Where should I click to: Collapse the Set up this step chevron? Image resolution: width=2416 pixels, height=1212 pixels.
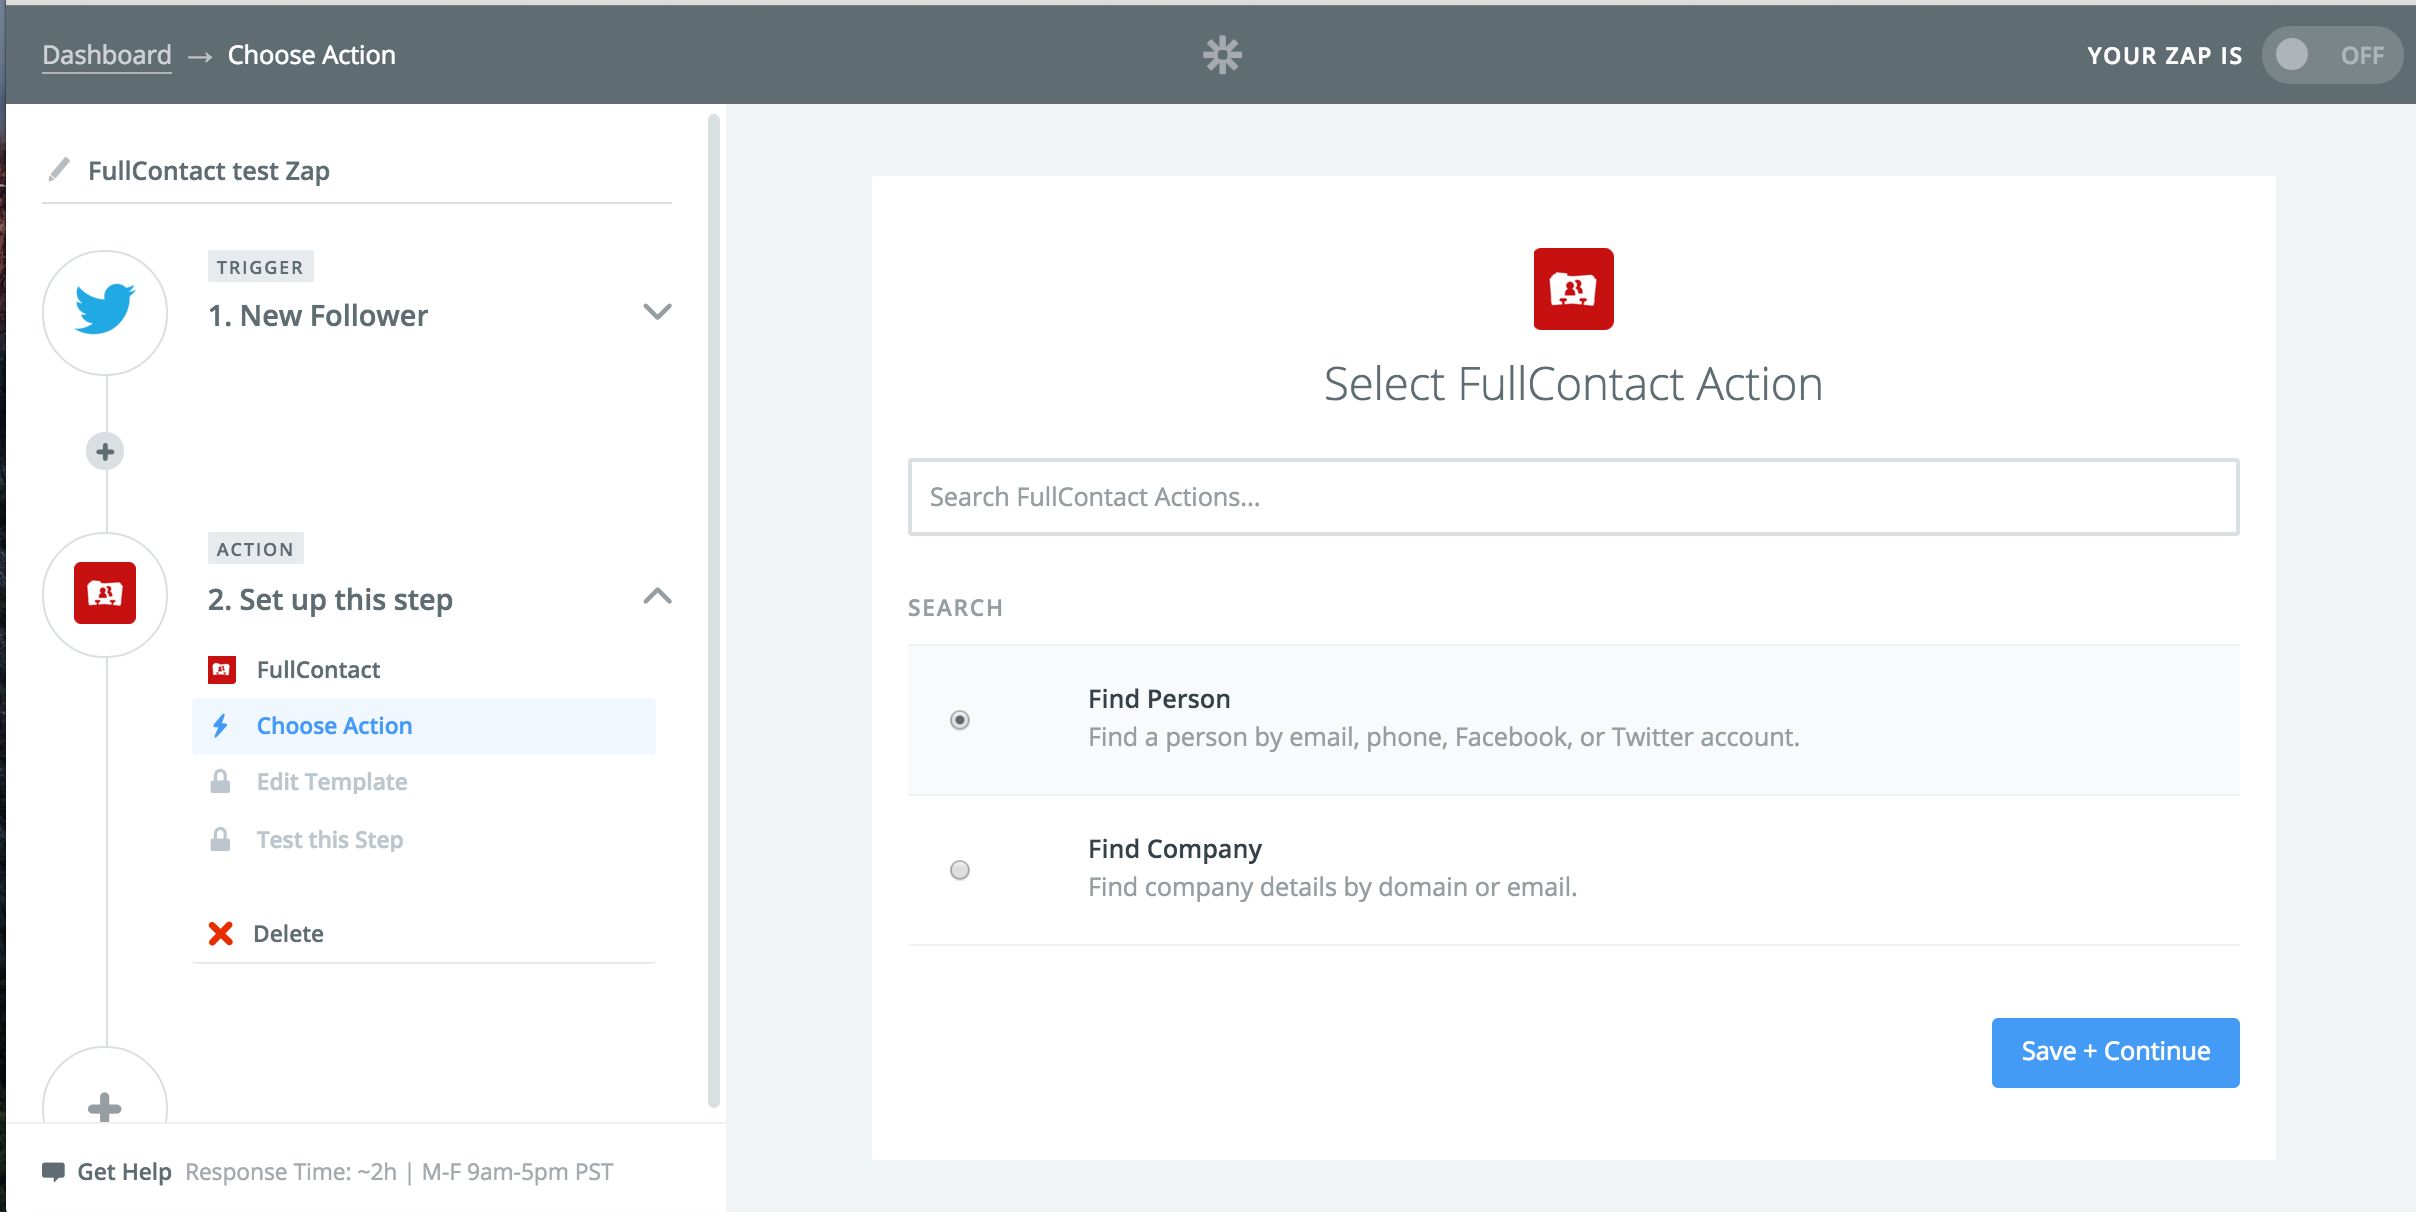click(x=657, y=596)
